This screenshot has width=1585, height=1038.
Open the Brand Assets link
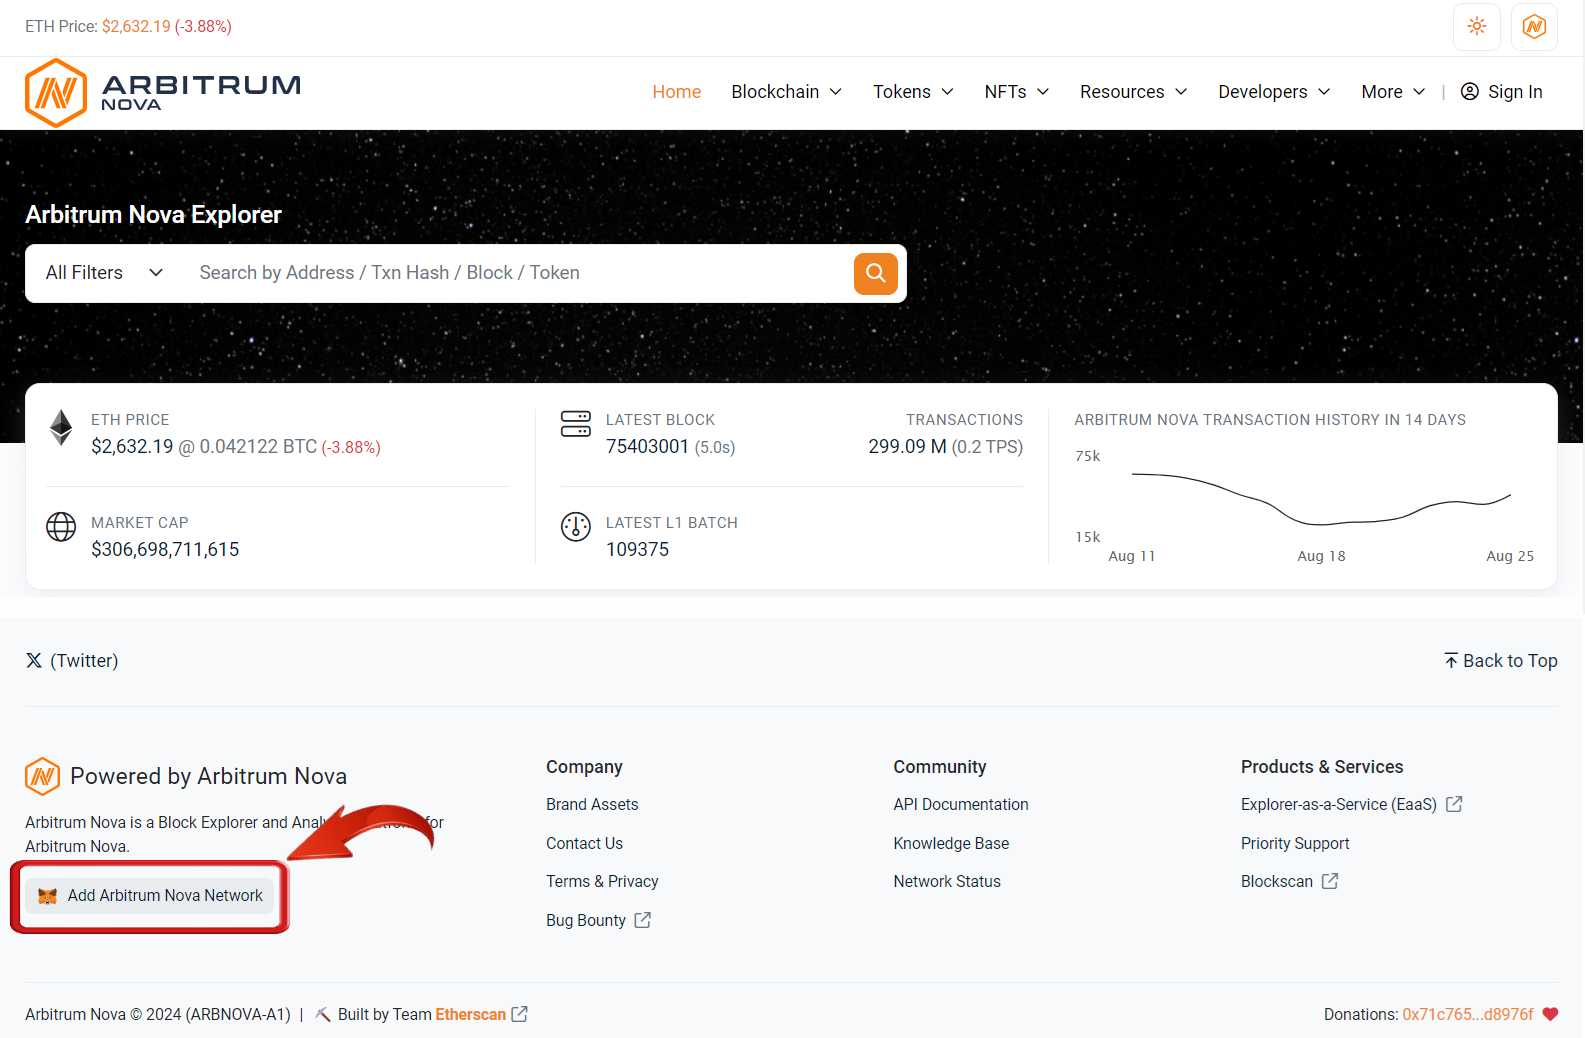(x=592, y=804)
